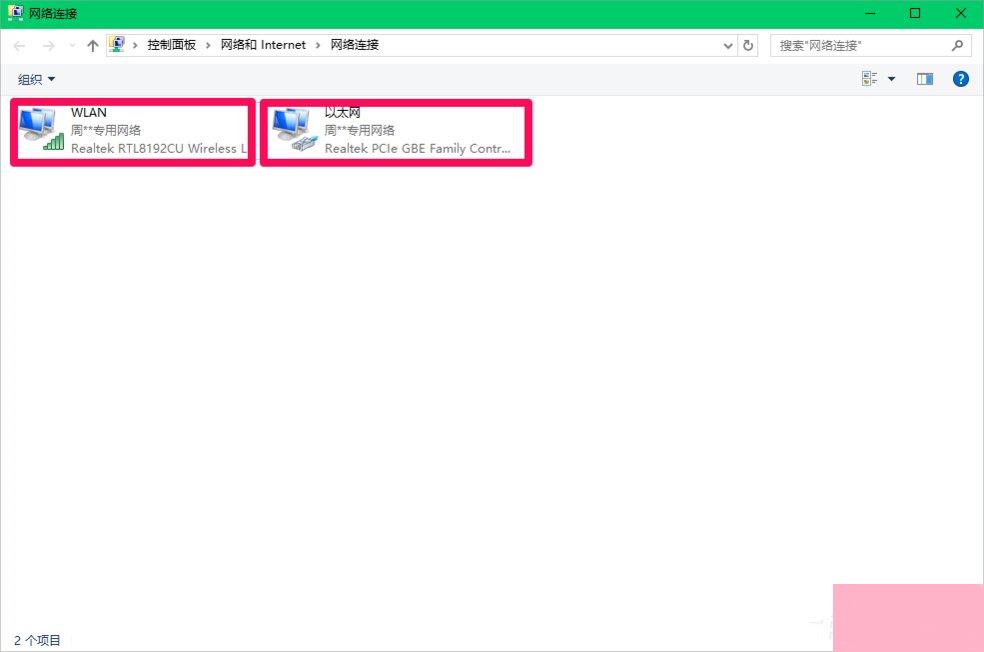Image resolution: width=984 pixels, height=652 pixels.
Task: Refresh the 网络连接 view
Action: click(x=749, y=46)
